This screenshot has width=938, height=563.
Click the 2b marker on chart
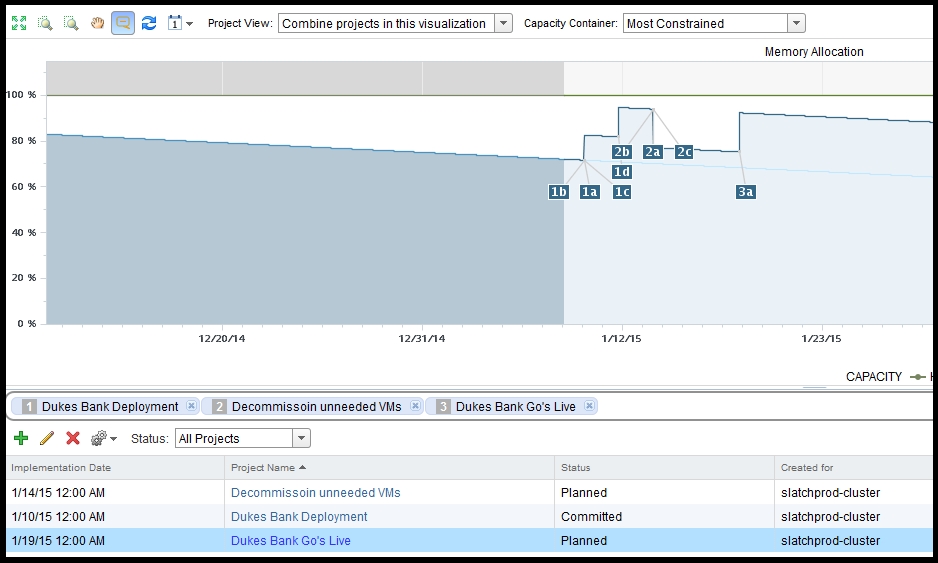[x=622, y=152]
